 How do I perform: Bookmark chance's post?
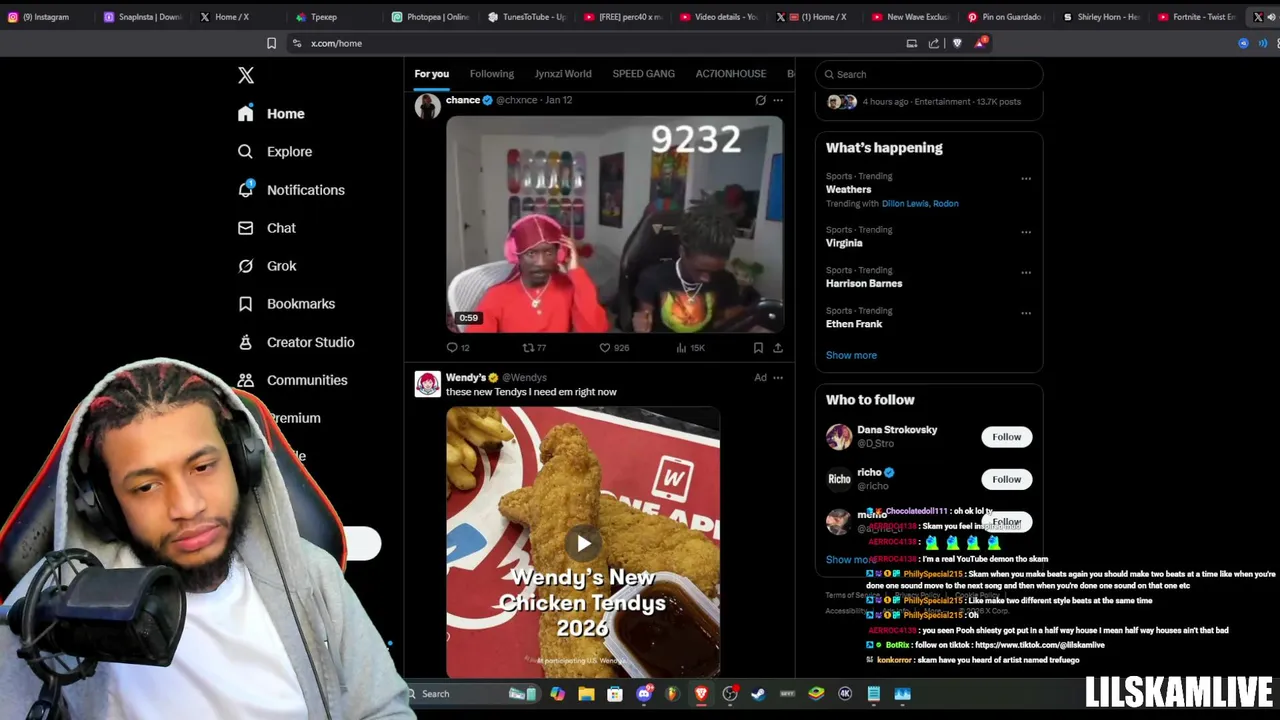[x=758, y=348]
